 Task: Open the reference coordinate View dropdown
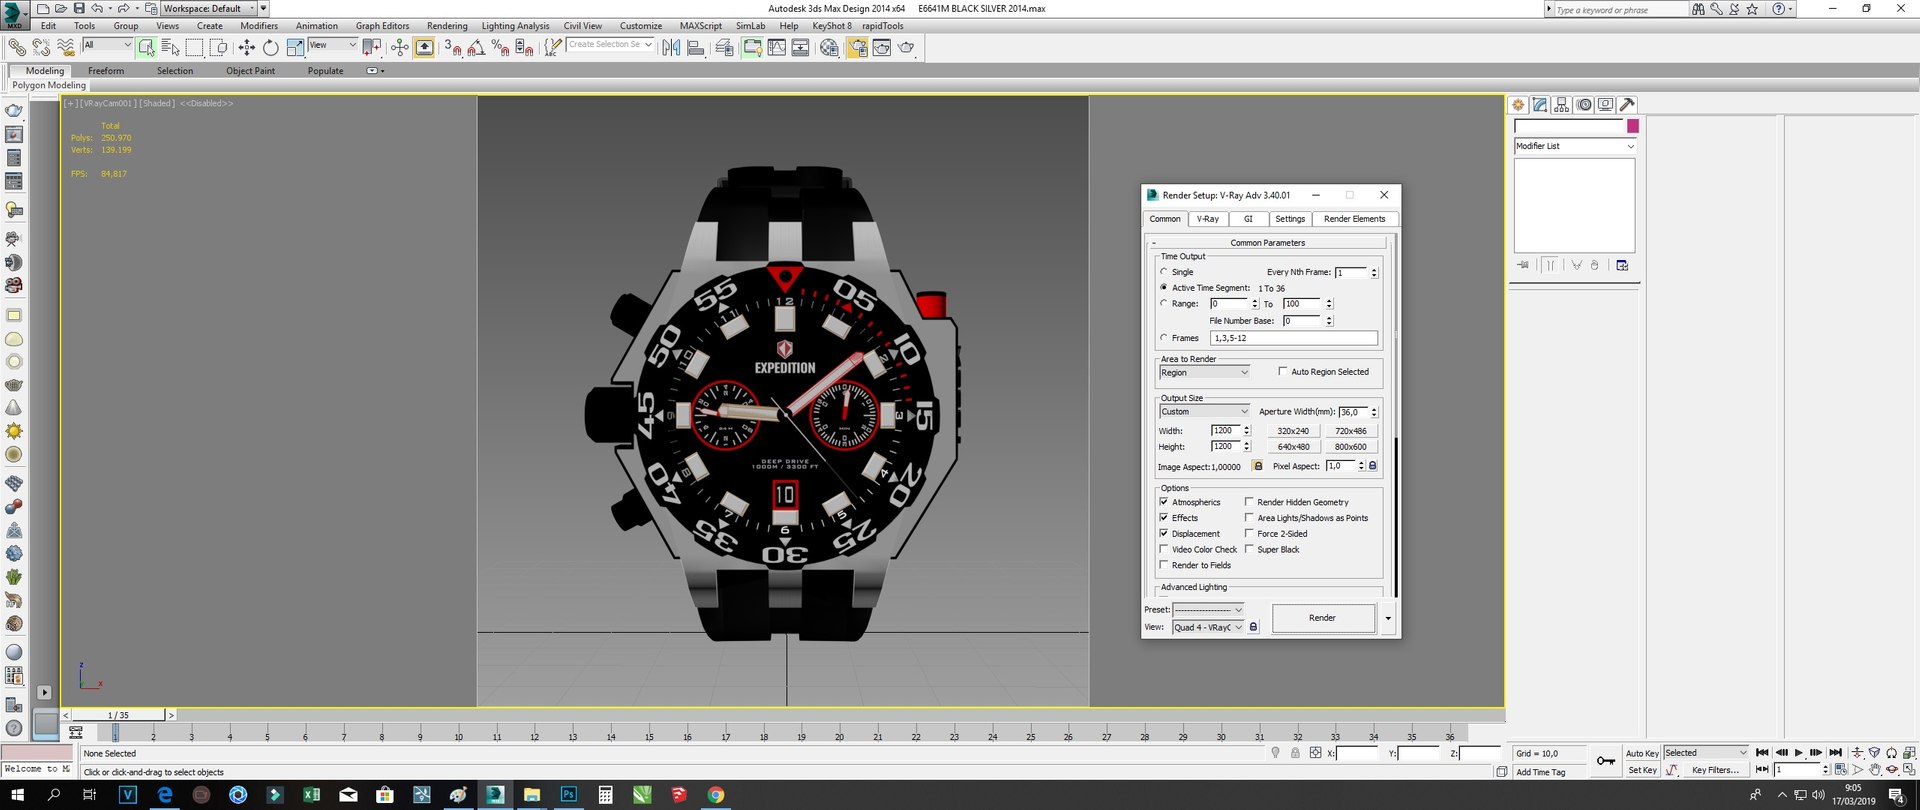pyautogui.click(x=333, y=45)
